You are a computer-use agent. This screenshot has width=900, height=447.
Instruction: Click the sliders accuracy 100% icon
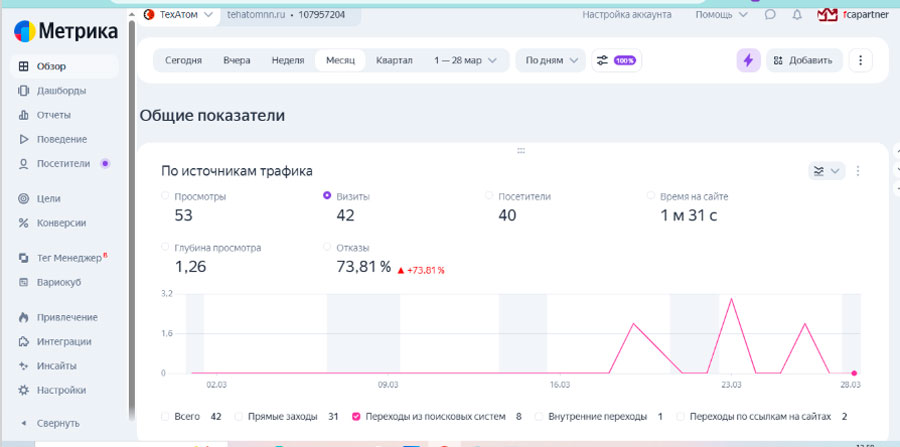coord(617,60)
